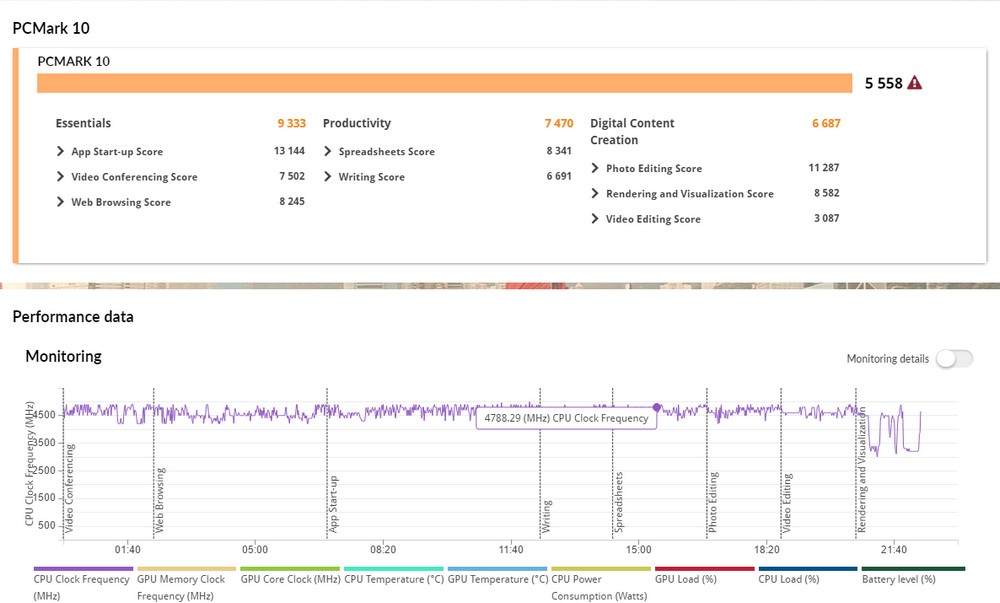Click the Web Browsing chart marker line

click(x=154, y=464)
